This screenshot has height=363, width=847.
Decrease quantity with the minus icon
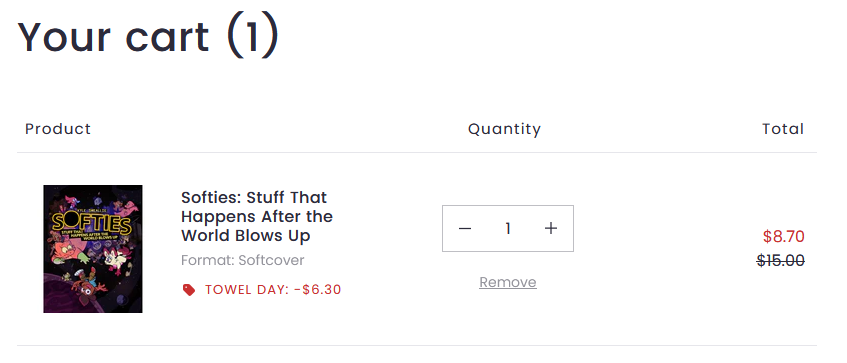465,228
